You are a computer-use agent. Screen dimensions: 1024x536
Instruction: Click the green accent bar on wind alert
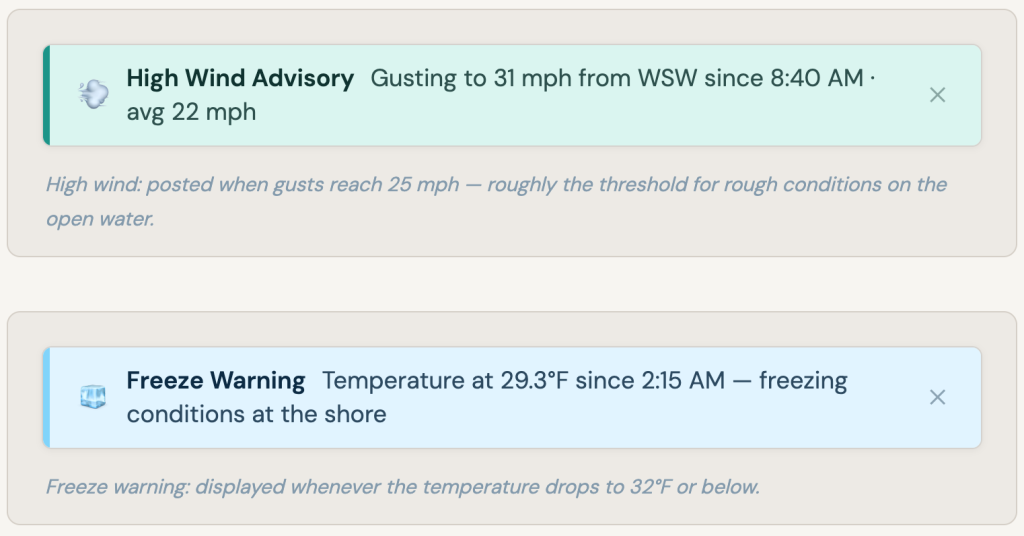(46, 95)
